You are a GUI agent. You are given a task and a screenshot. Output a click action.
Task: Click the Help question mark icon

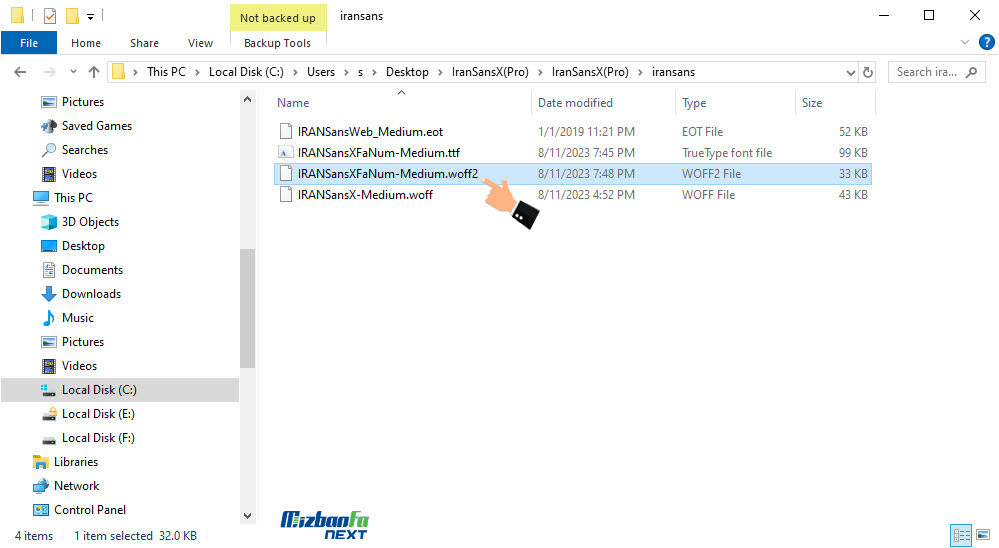pos(986,43)
